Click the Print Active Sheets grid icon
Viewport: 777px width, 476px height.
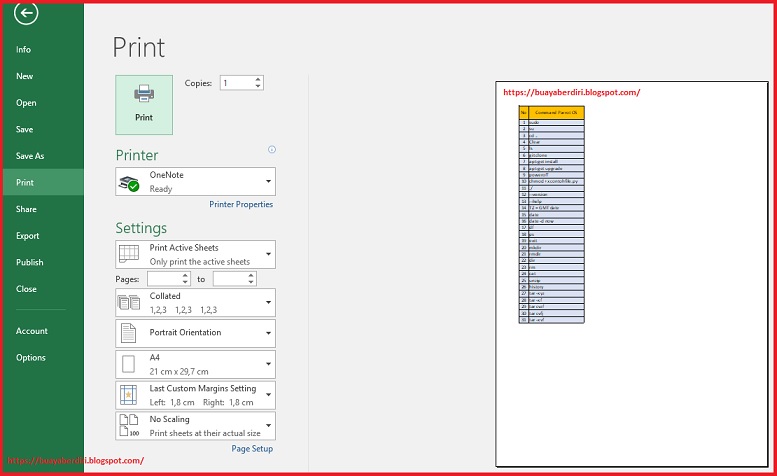point(129,254)
